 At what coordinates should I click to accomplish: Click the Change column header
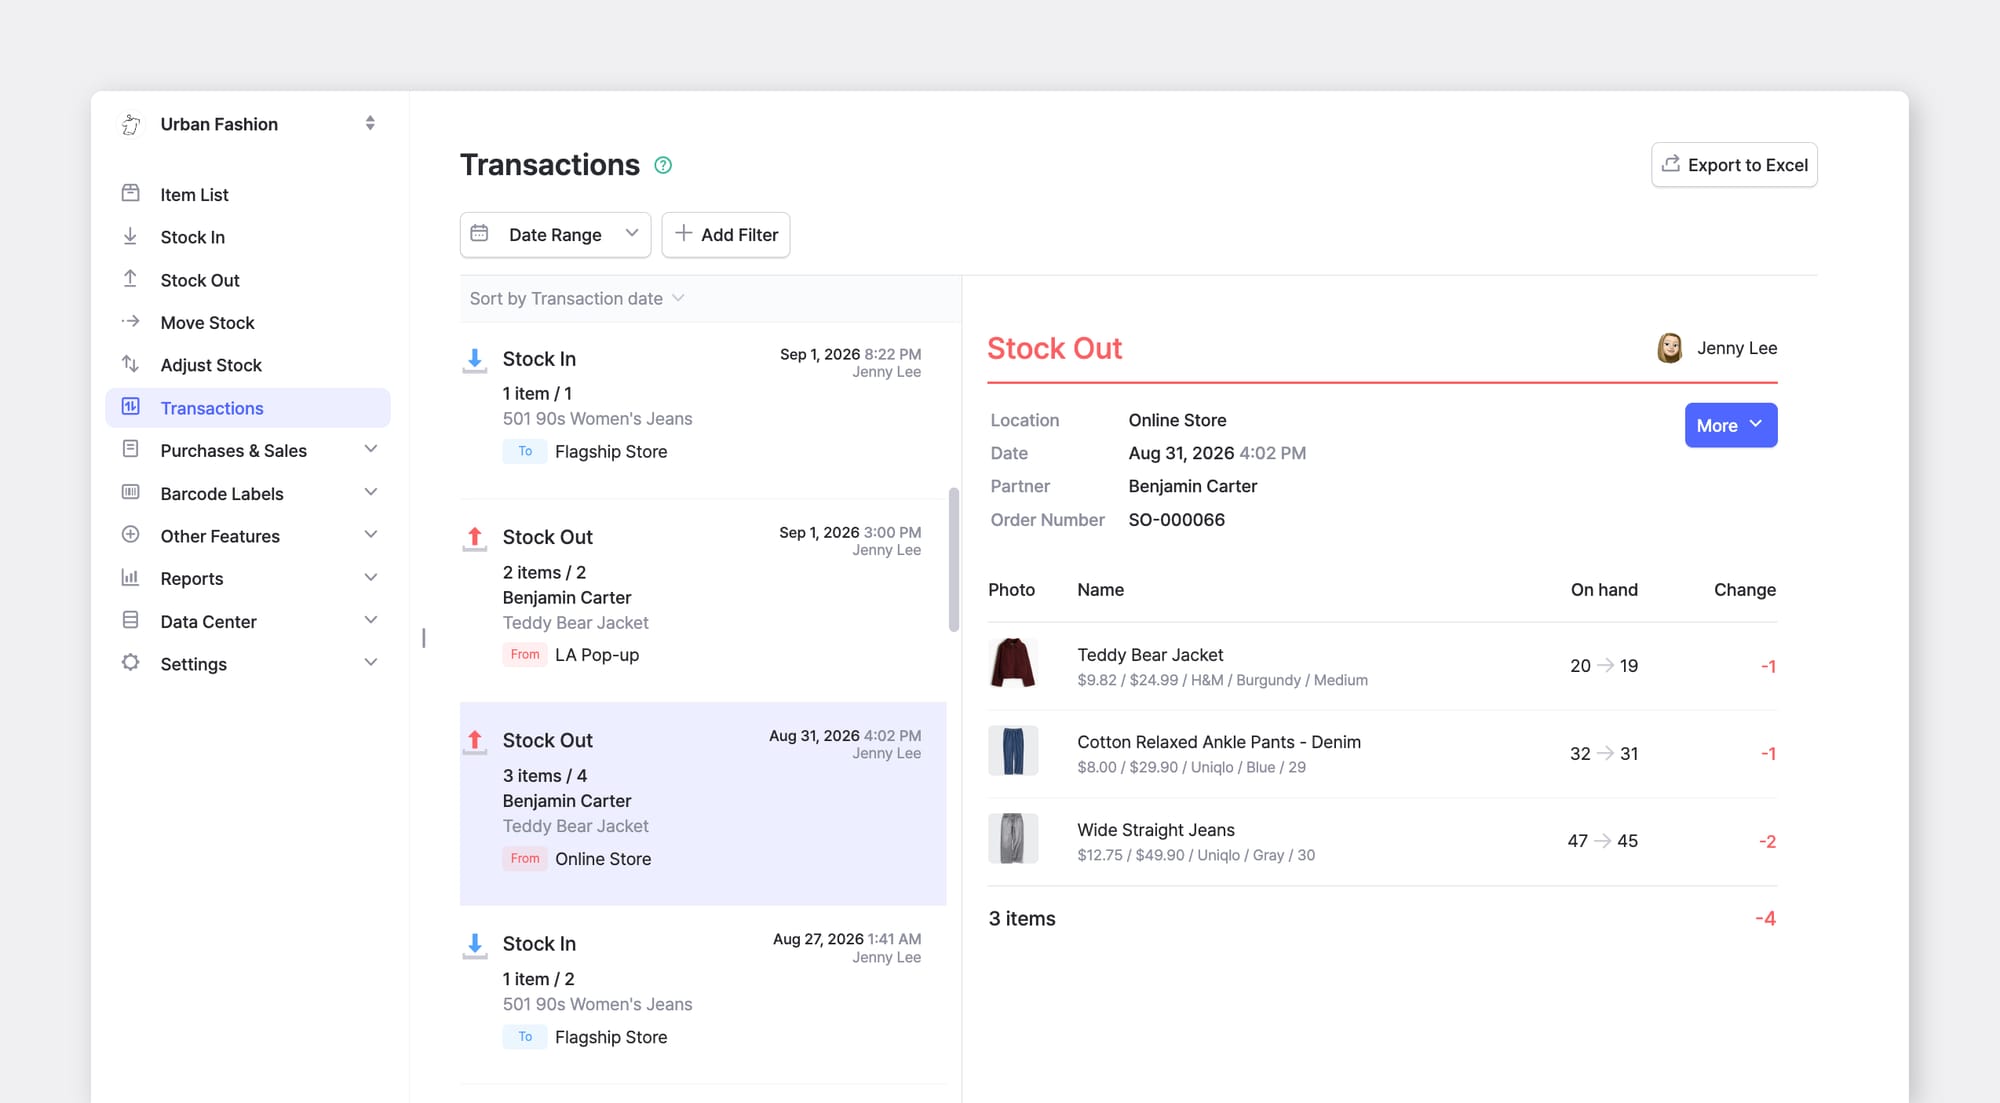[x=1745, y=589]
